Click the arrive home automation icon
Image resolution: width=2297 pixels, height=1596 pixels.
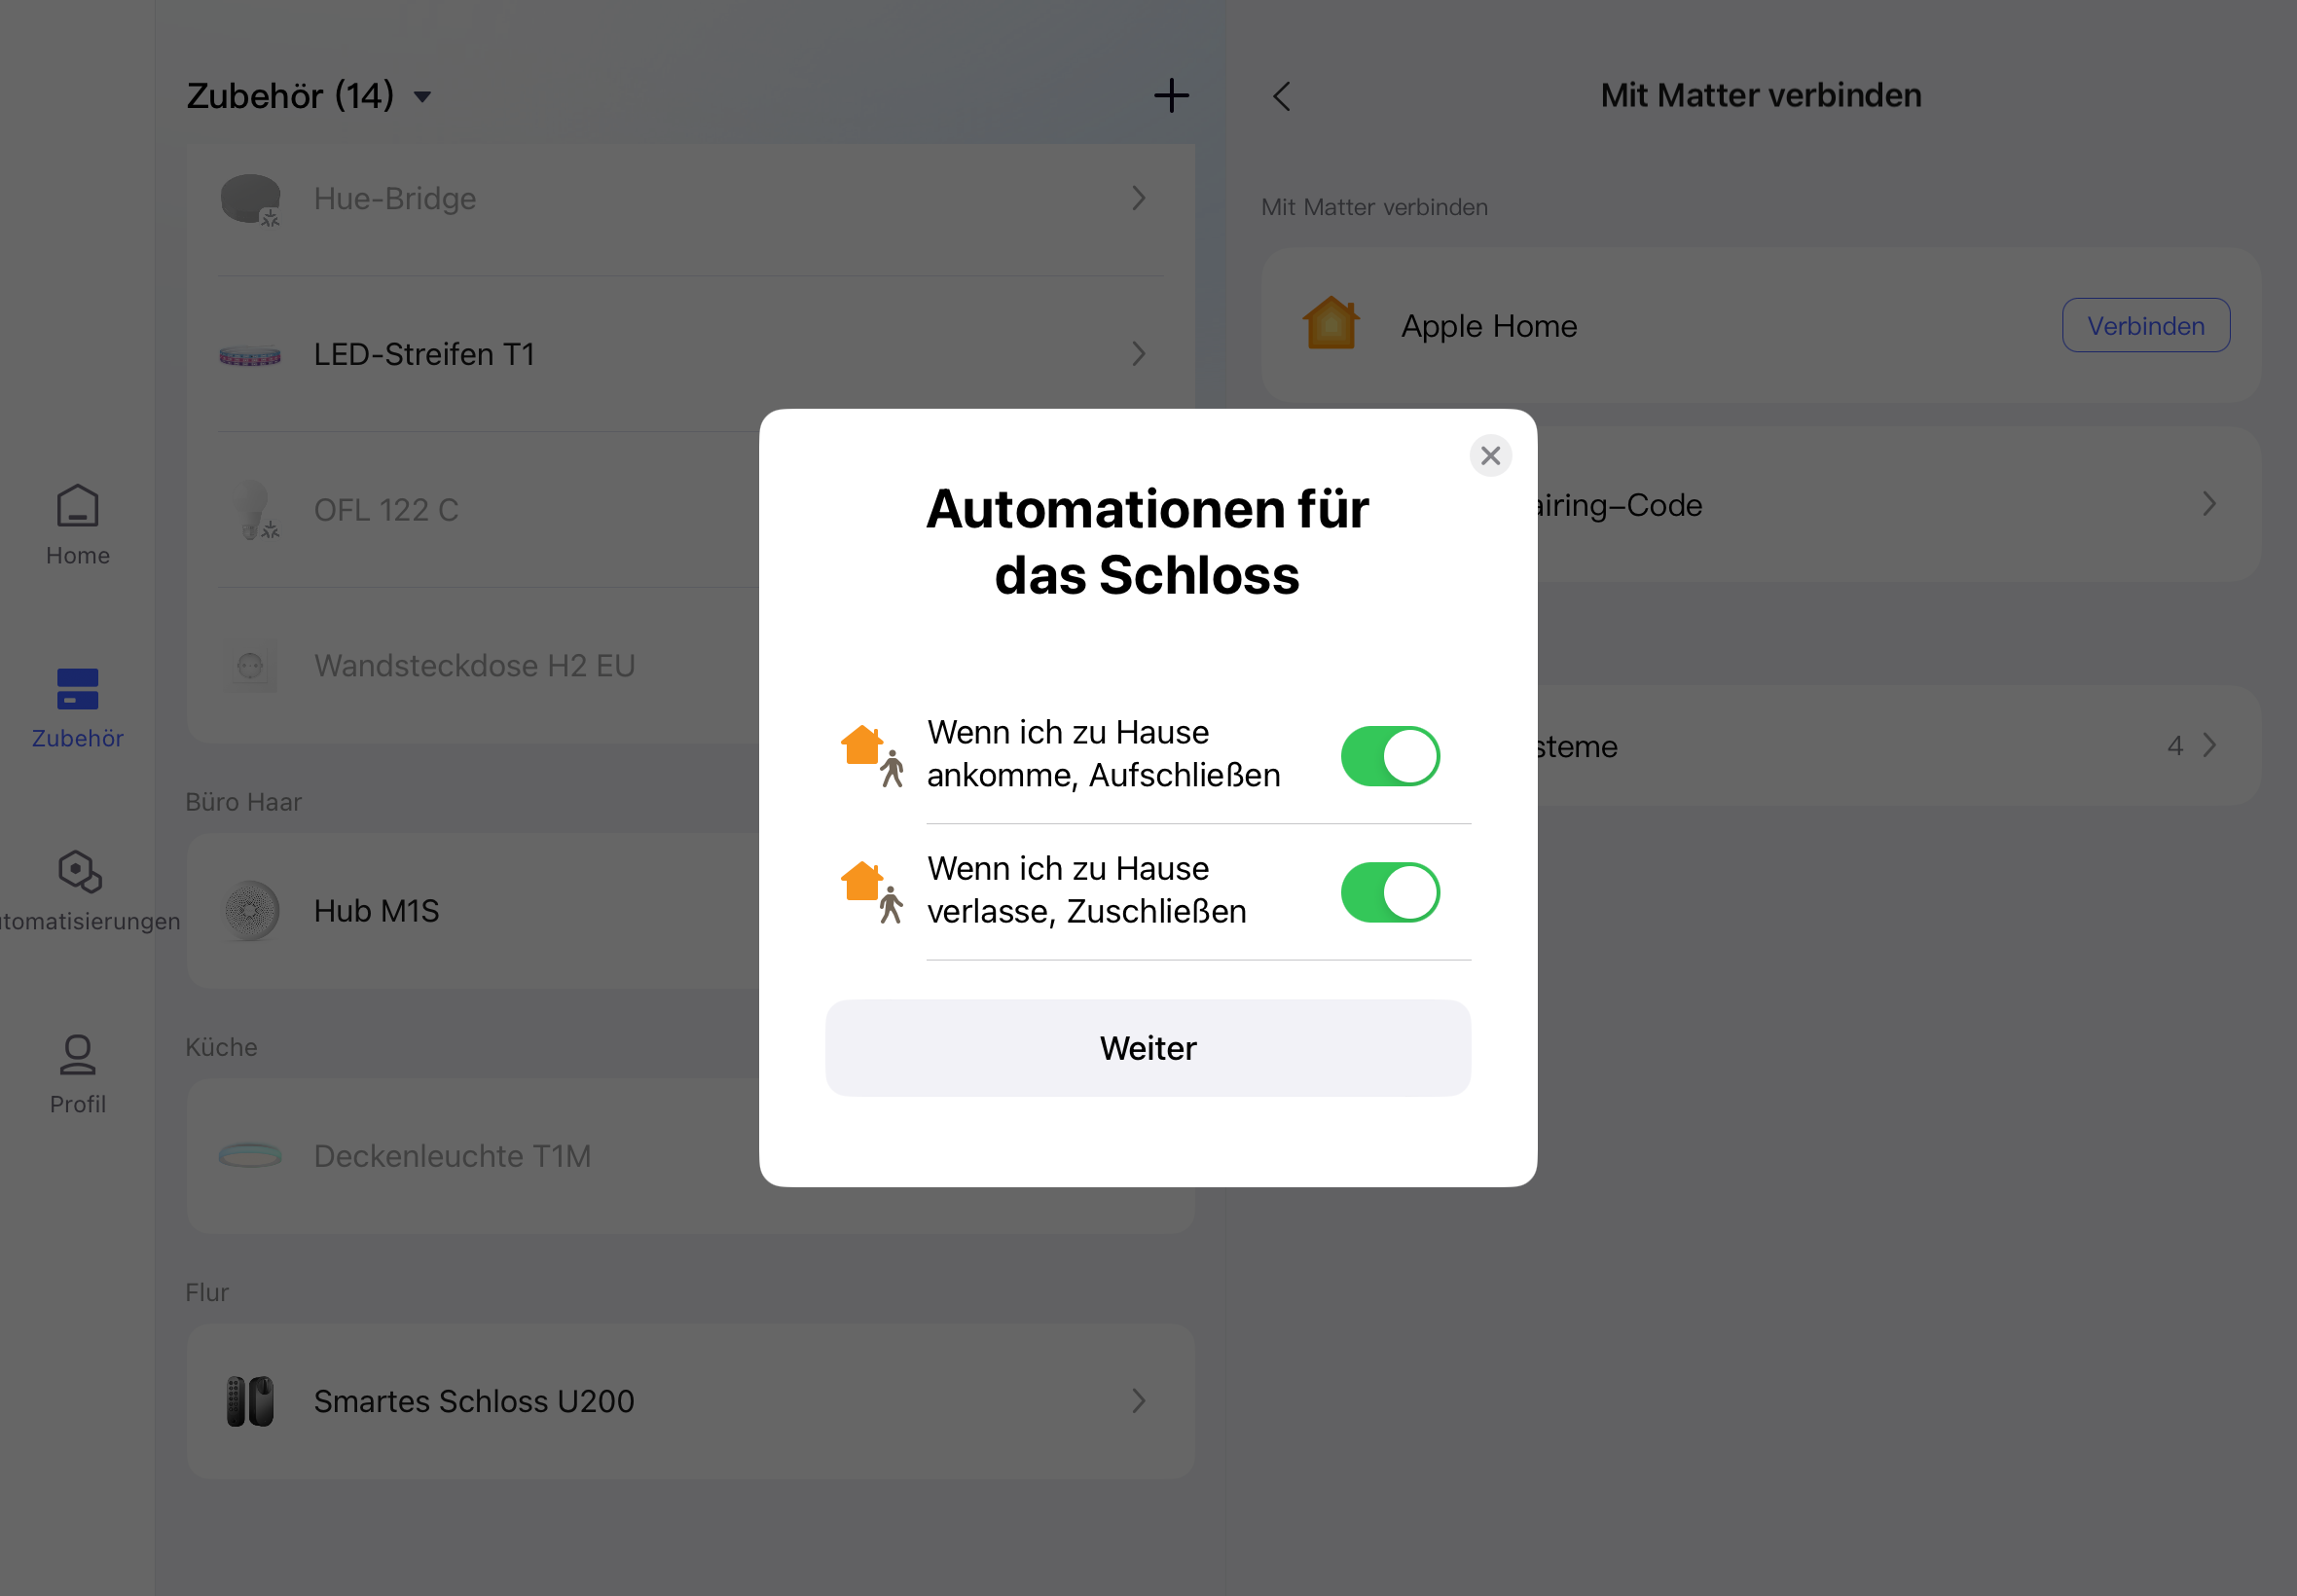[871, 755]
